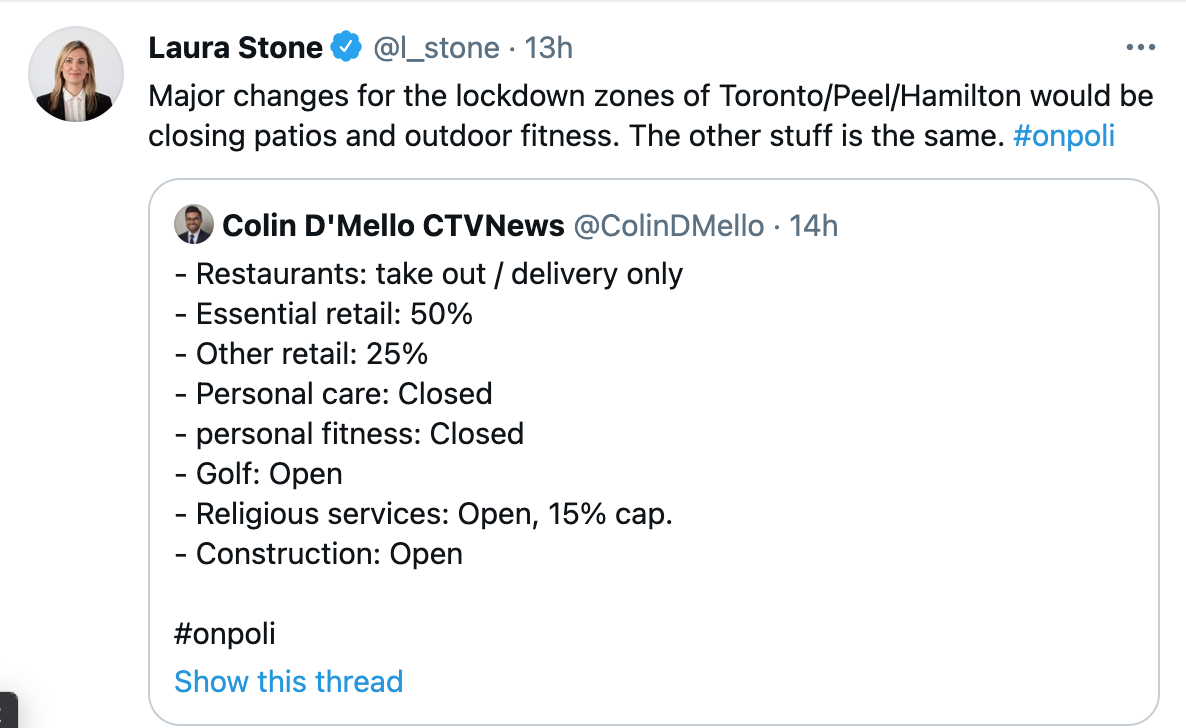The height and width of the screenshot is (728, 1186).
Task: Click the Show this thread link
Action: (289, 682)
